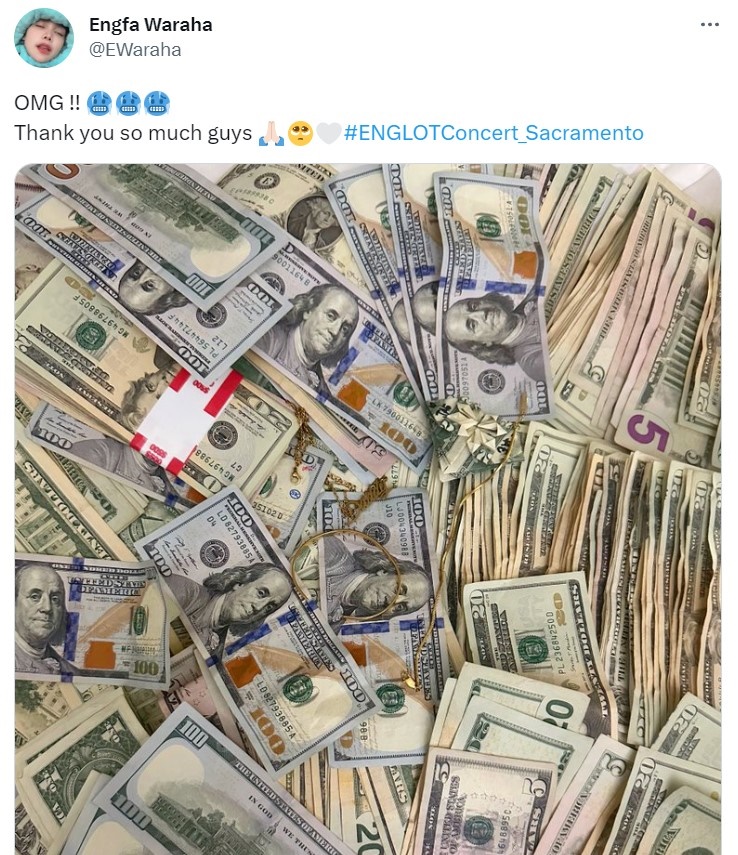
Task: Click the white heart emoji
Action: tap(329, 133)
